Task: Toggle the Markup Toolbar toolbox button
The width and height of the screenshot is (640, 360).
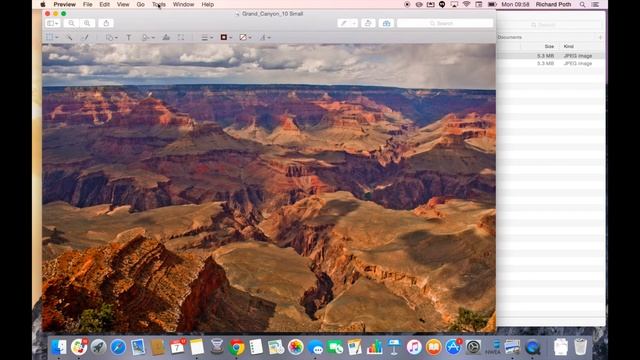Action: pos(386,23)
